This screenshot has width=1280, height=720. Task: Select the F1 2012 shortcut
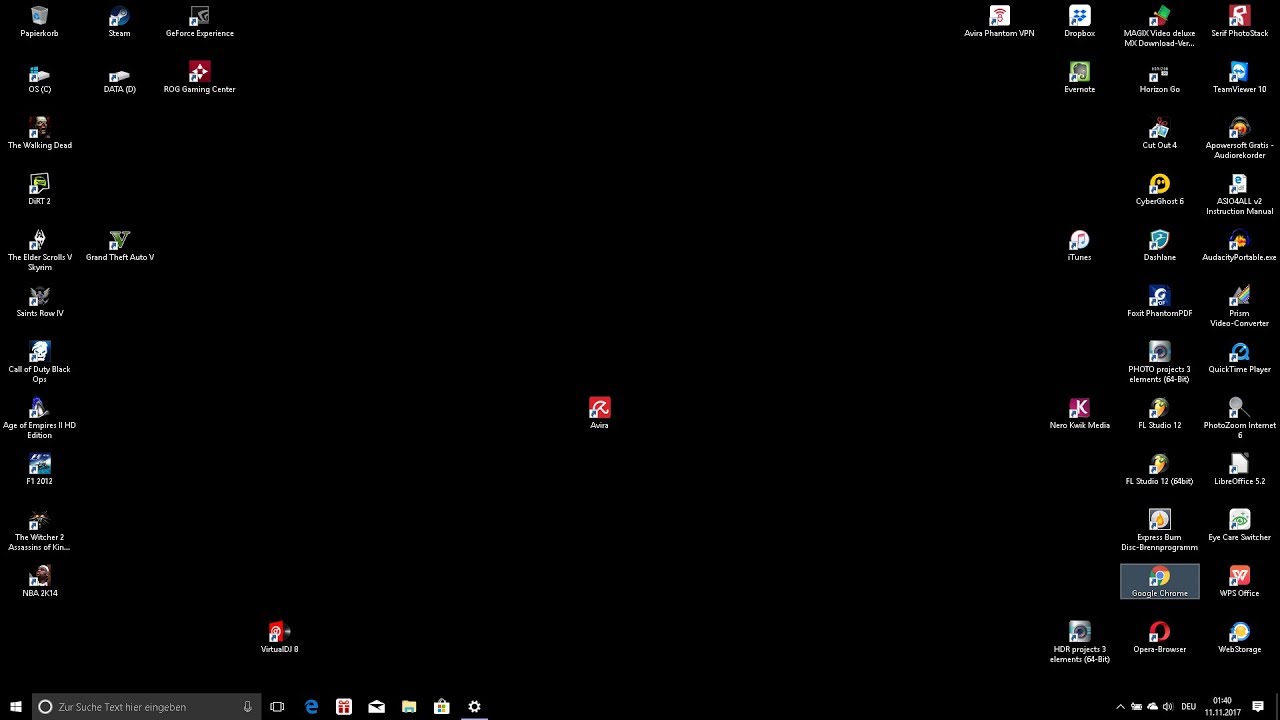[x=39, y=470]
